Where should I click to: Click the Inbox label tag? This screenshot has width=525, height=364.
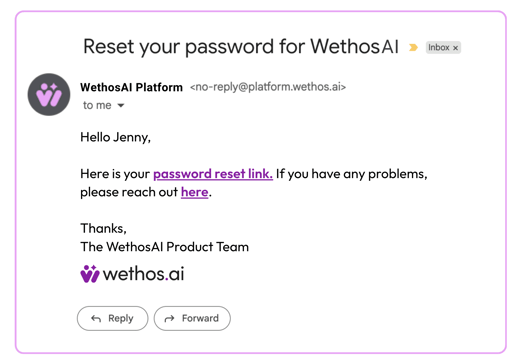tap(443, 48)
